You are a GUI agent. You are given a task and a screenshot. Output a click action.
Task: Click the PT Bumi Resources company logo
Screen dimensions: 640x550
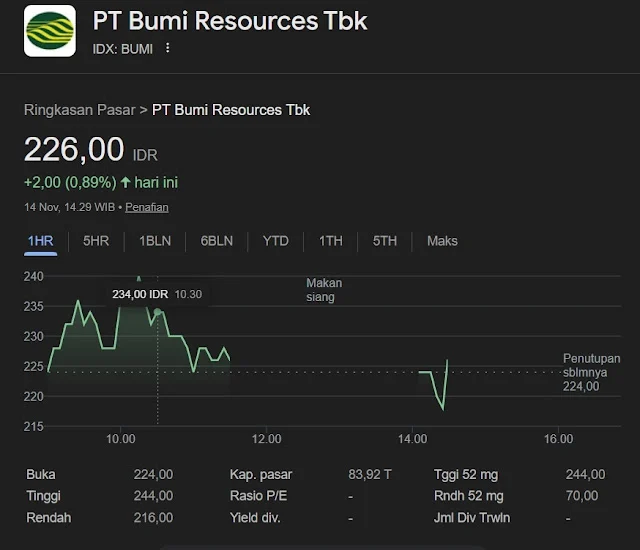(50, 31)
